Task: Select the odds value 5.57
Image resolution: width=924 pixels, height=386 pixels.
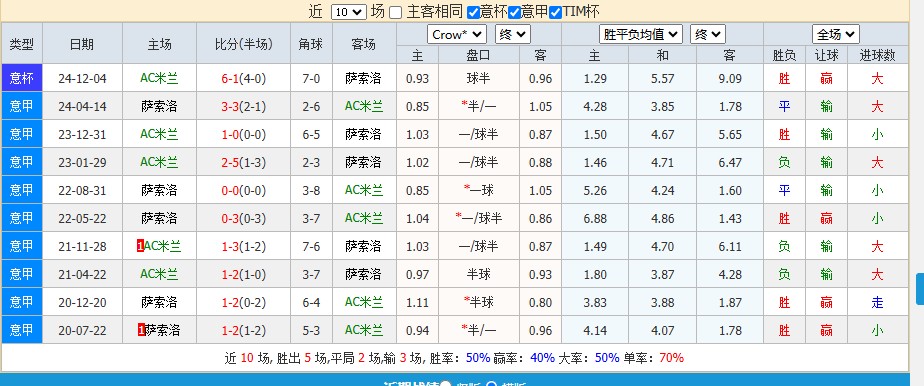Action: 662,78
